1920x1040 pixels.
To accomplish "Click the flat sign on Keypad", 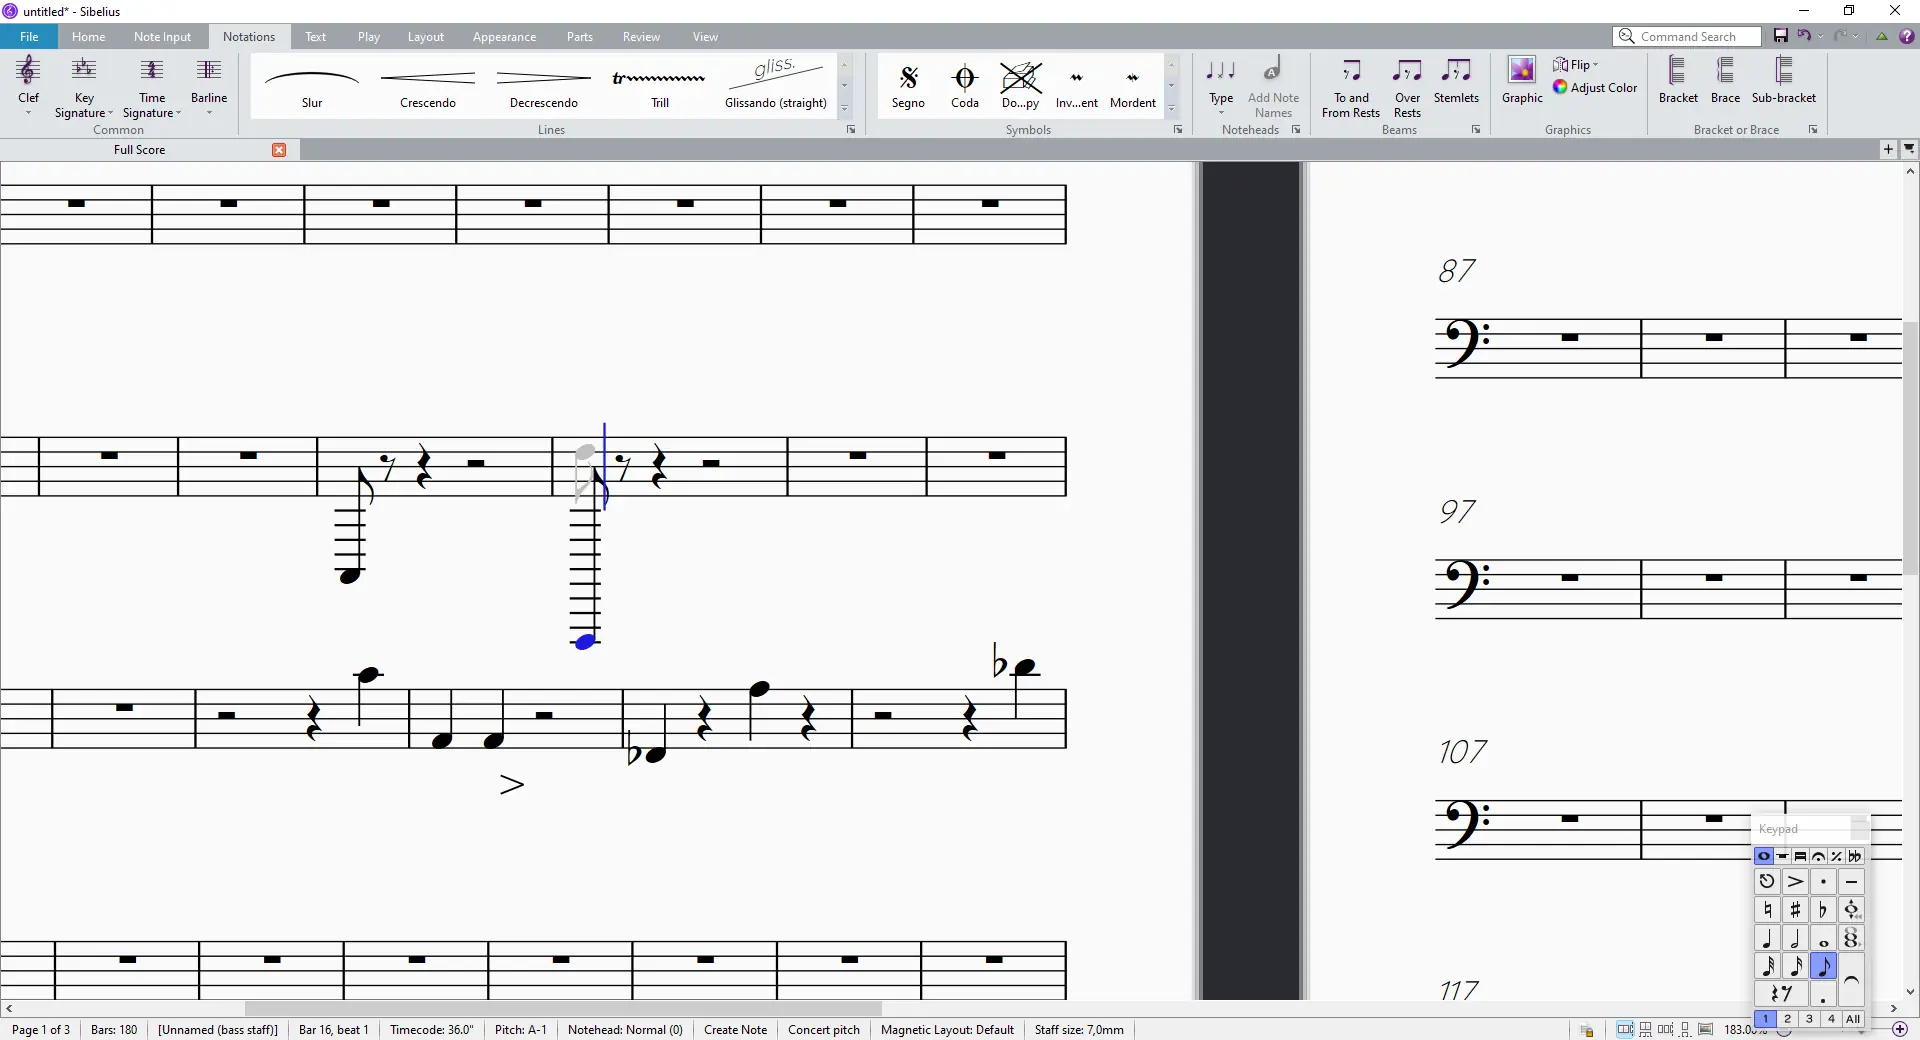I will (1823, 910).
